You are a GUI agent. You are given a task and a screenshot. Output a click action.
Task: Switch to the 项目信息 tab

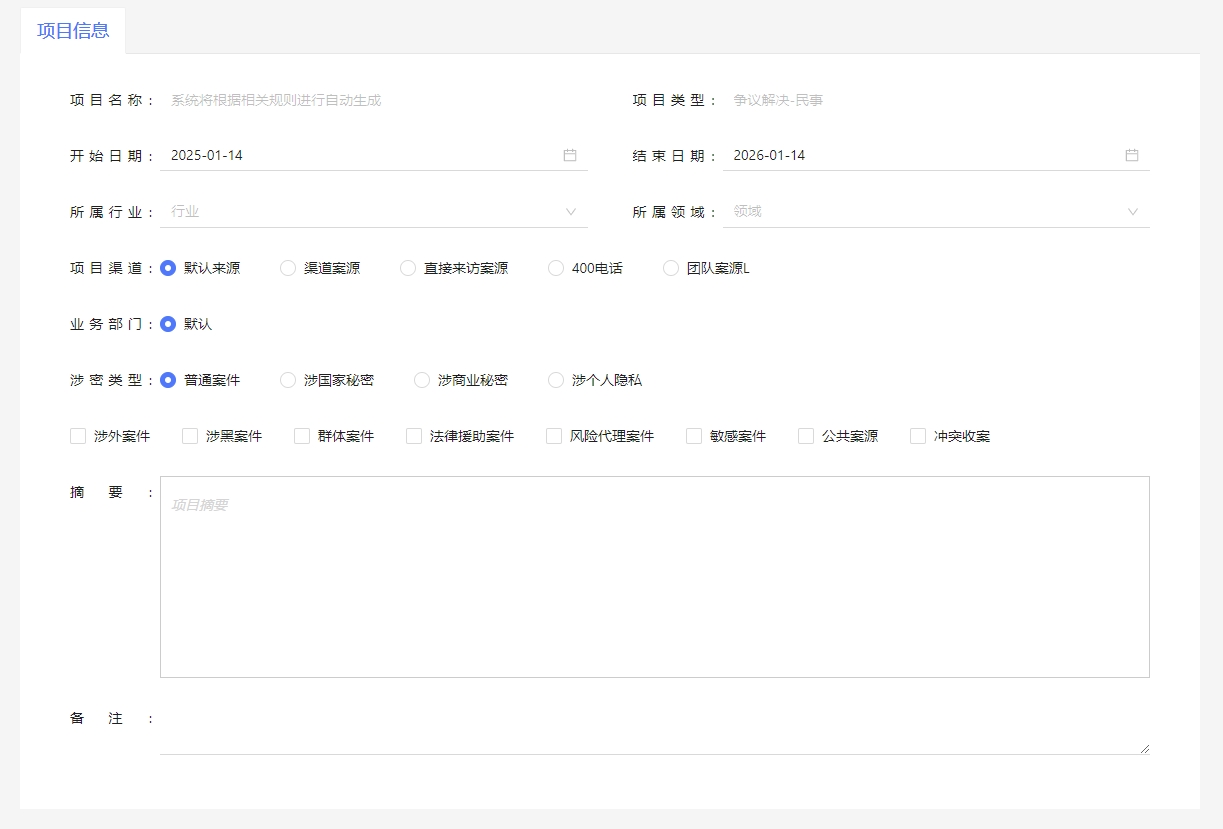pyautogui.click(x=73, y=30)
